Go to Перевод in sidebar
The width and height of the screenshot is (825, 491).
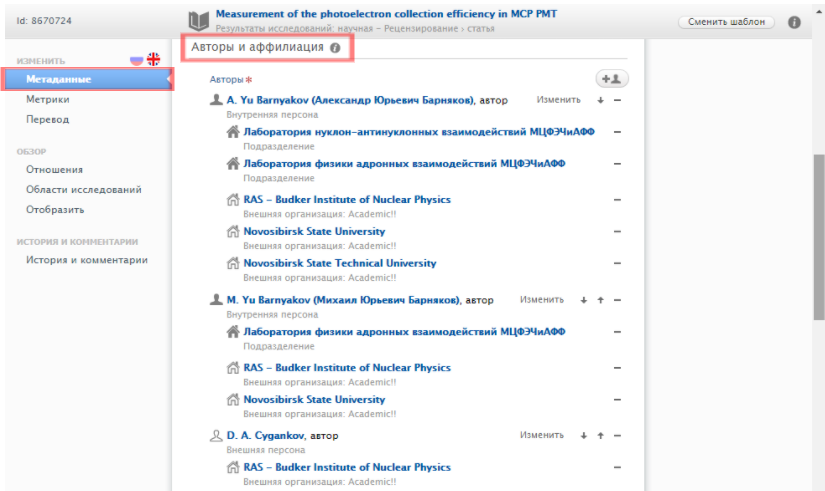tap(48, 119)
